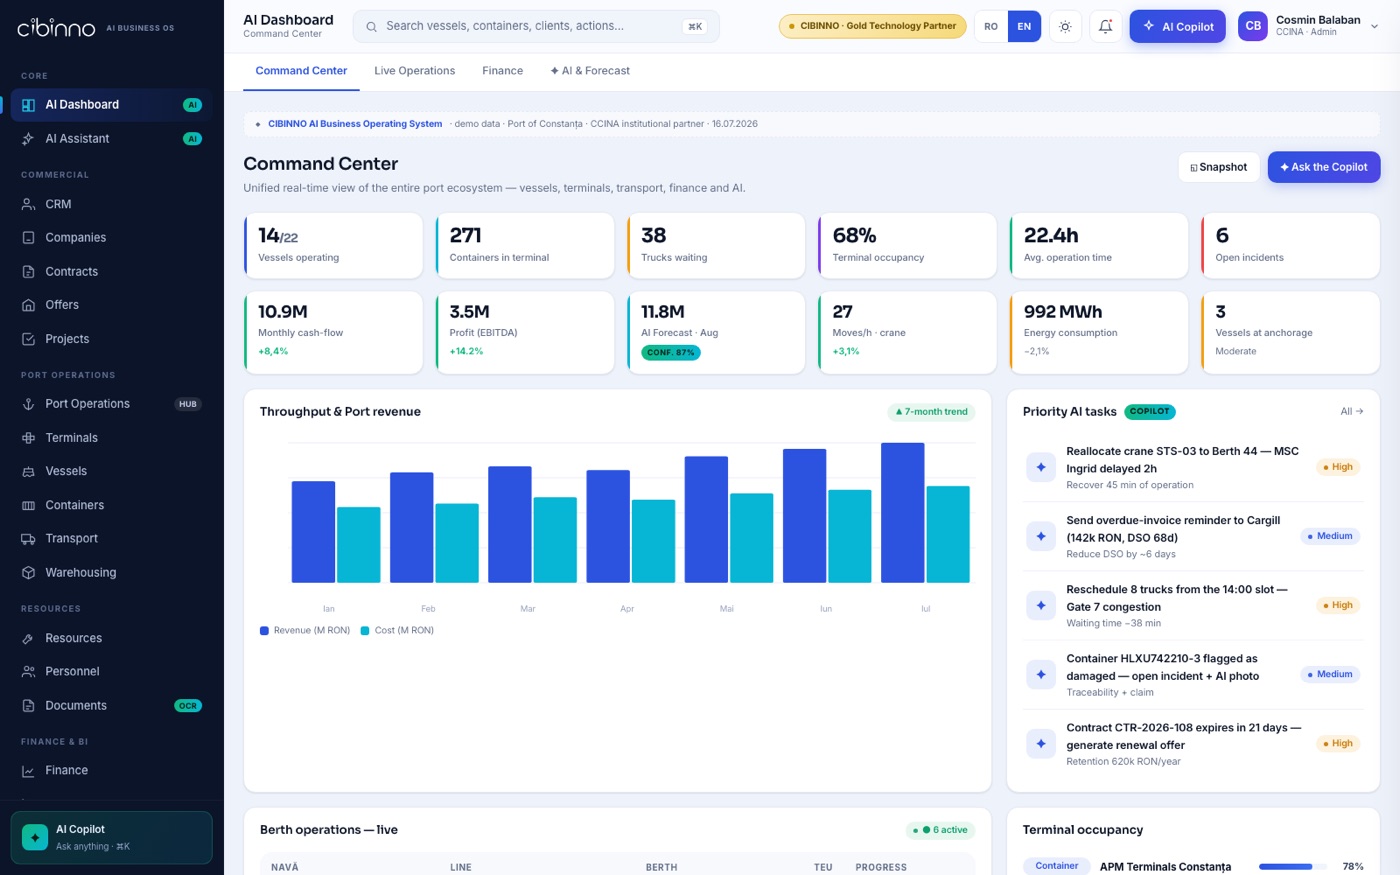Click the Contracts icon in sidebar
This screenshot has height=875, width=1400.
(x=28, y=271)
